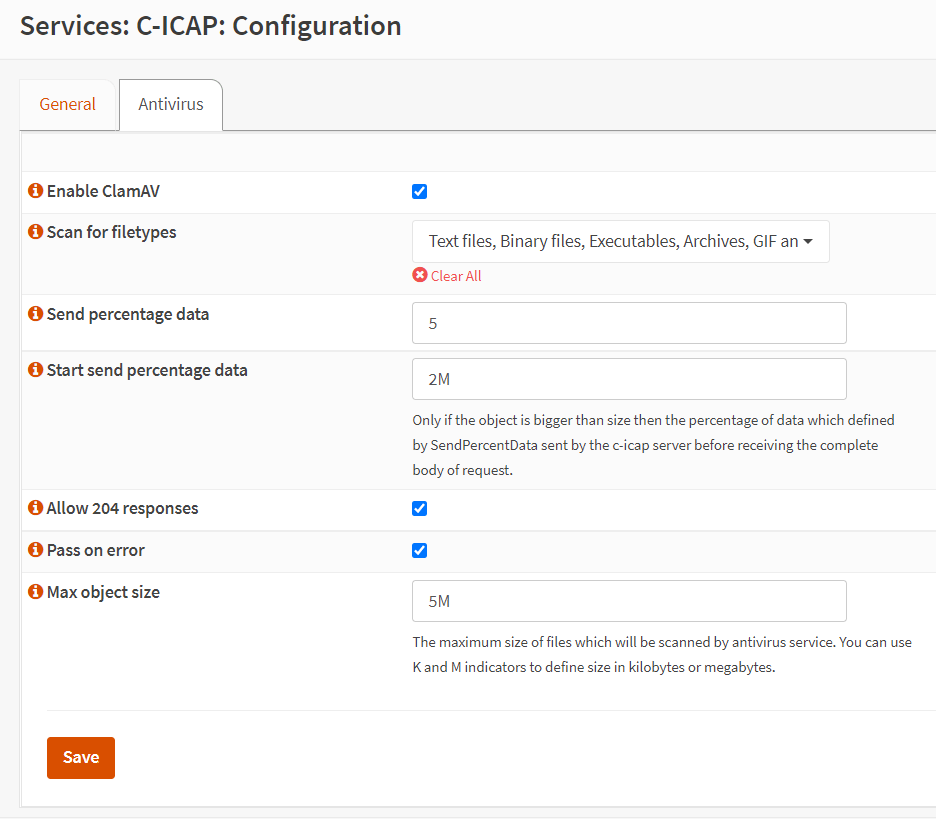
Task: Select the Antivirus tab
Action: [x=171, y=104]
